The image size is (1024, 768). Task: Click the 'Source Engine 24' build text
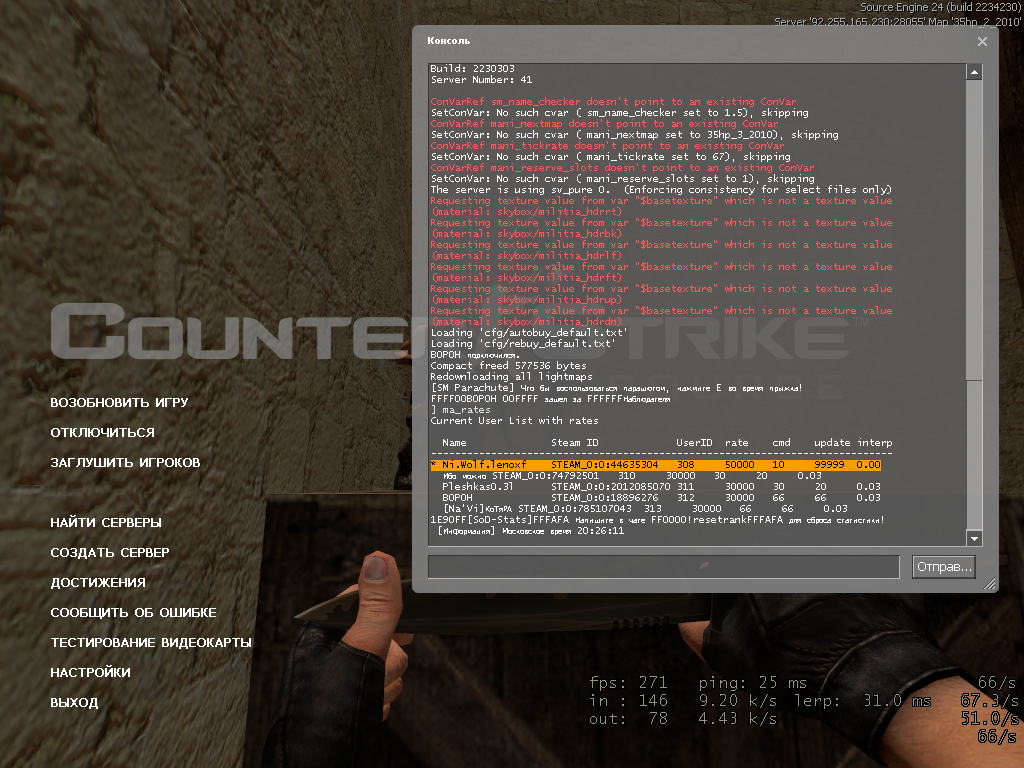[x=940, y=7]
